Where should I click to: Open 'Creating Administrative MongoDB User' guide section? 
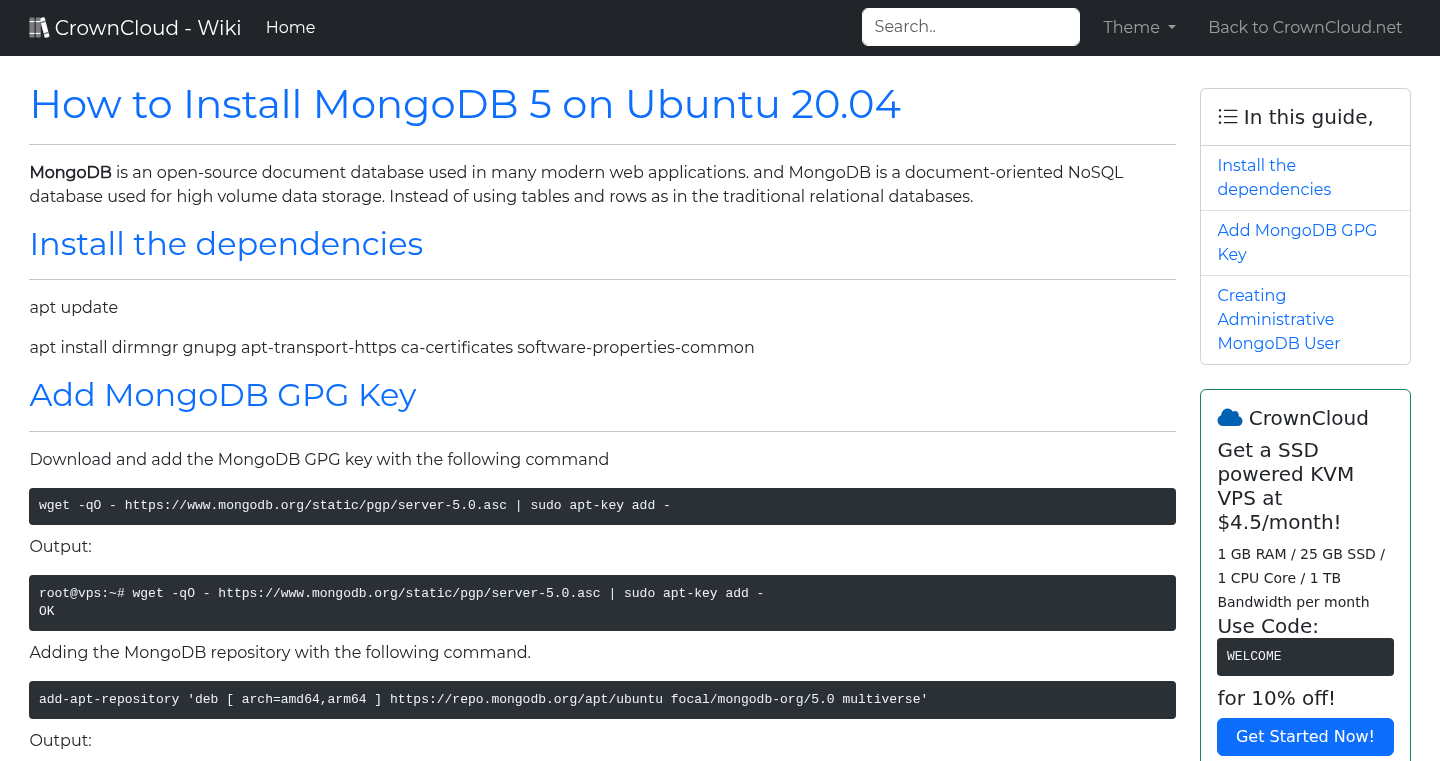(1278, 319)
